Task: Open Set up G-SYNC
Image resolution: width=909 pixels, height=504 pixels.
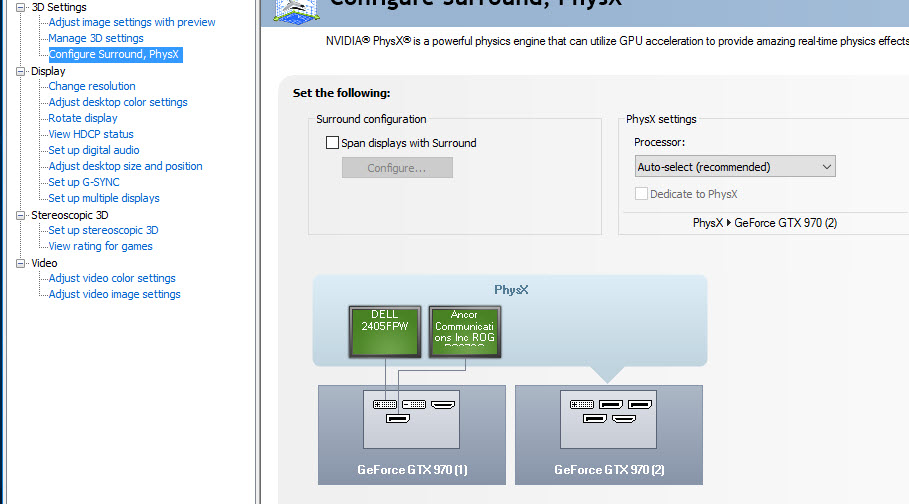Action: tap(83, 182)
